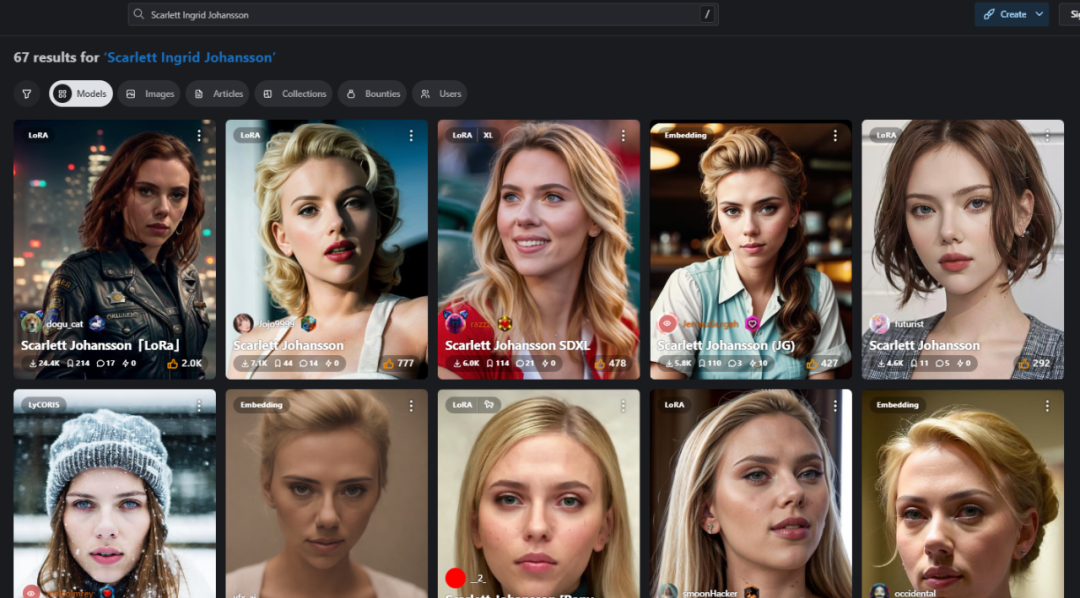Viewport: 1080px width, 598px height.
Task: Switch to the Articles tab
Action: coord(218,94)
